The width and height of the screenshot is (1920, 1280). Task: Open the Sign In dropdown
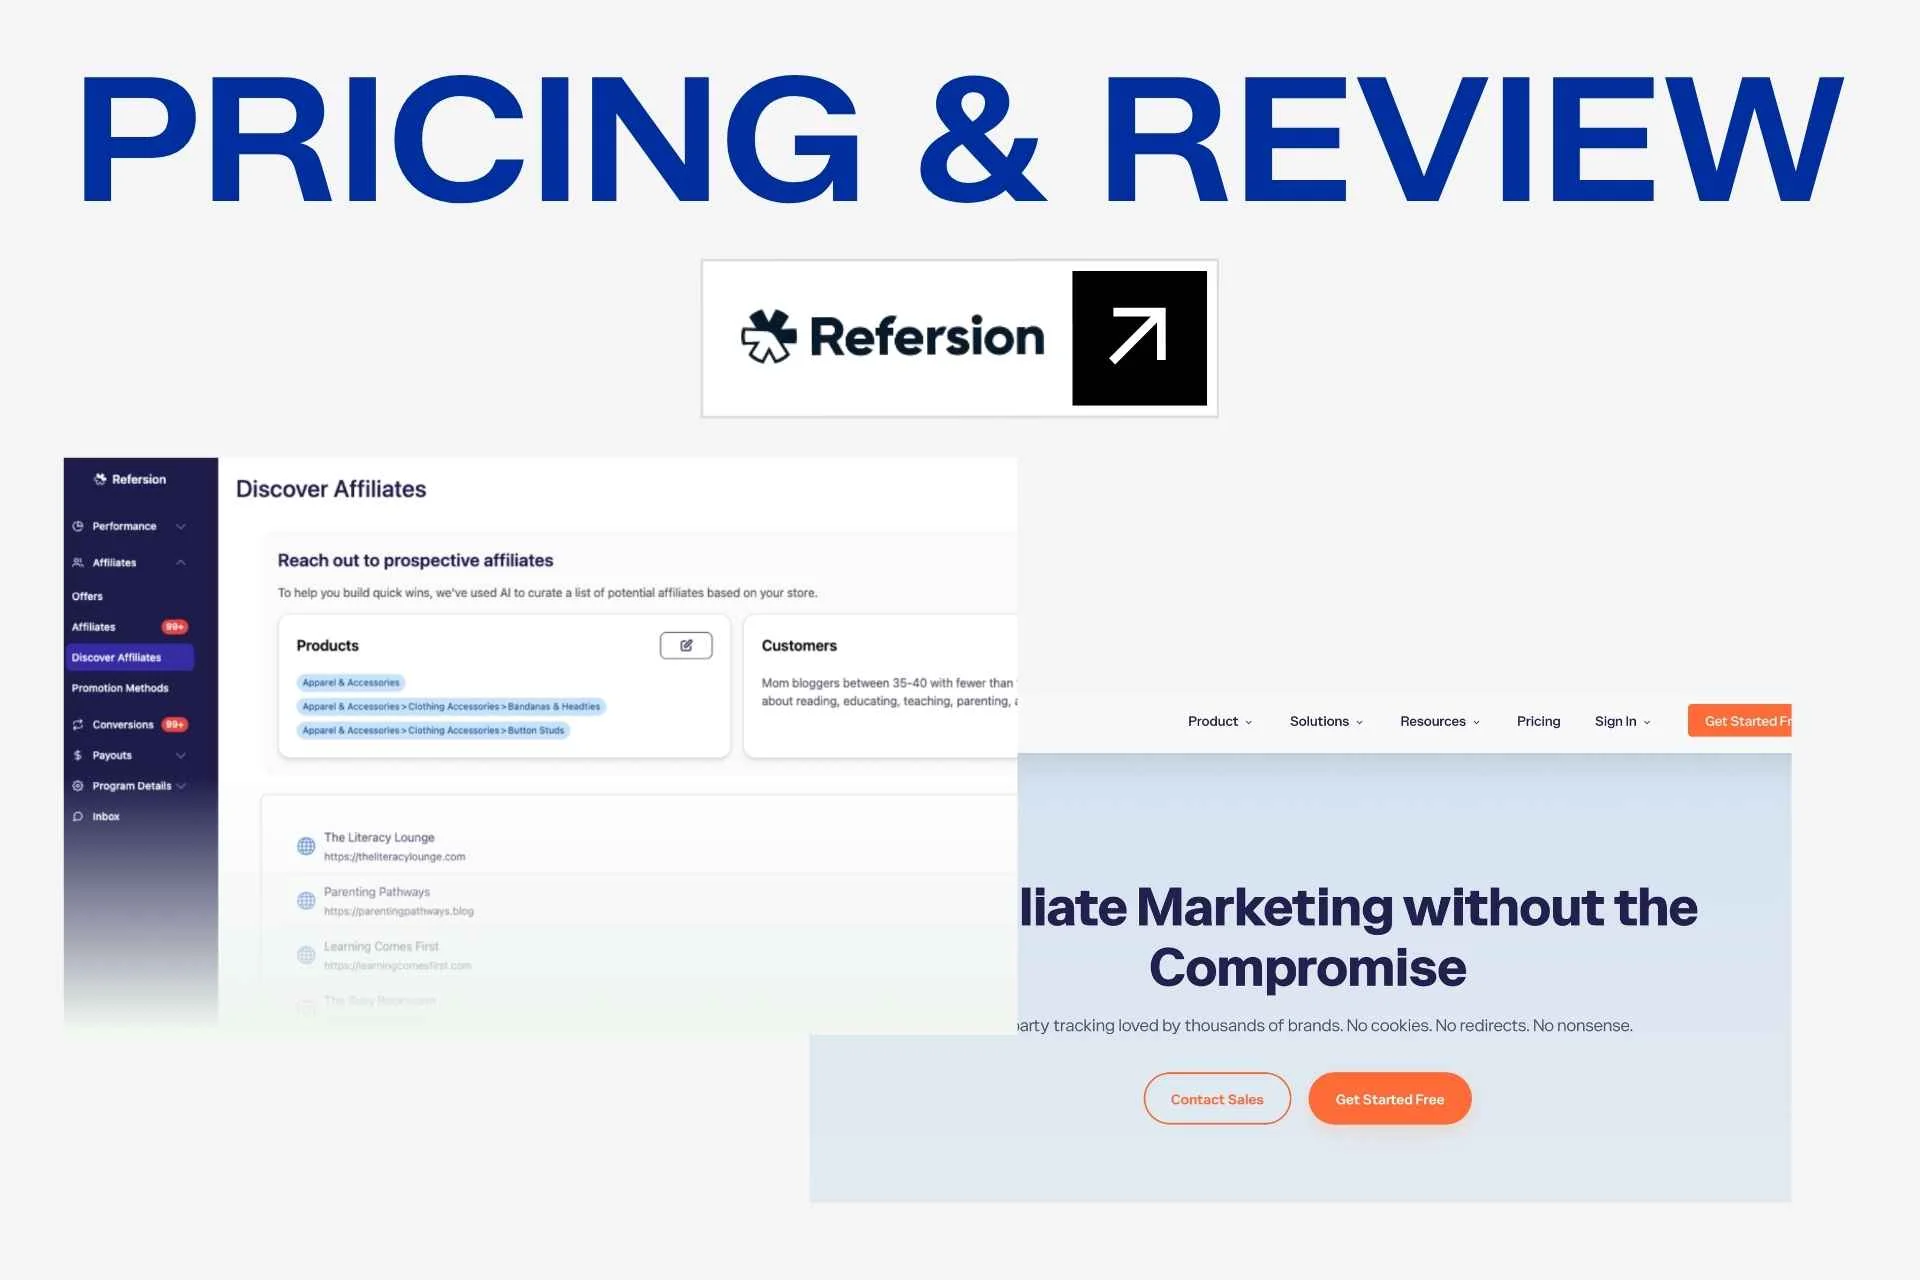point(1622,721)
